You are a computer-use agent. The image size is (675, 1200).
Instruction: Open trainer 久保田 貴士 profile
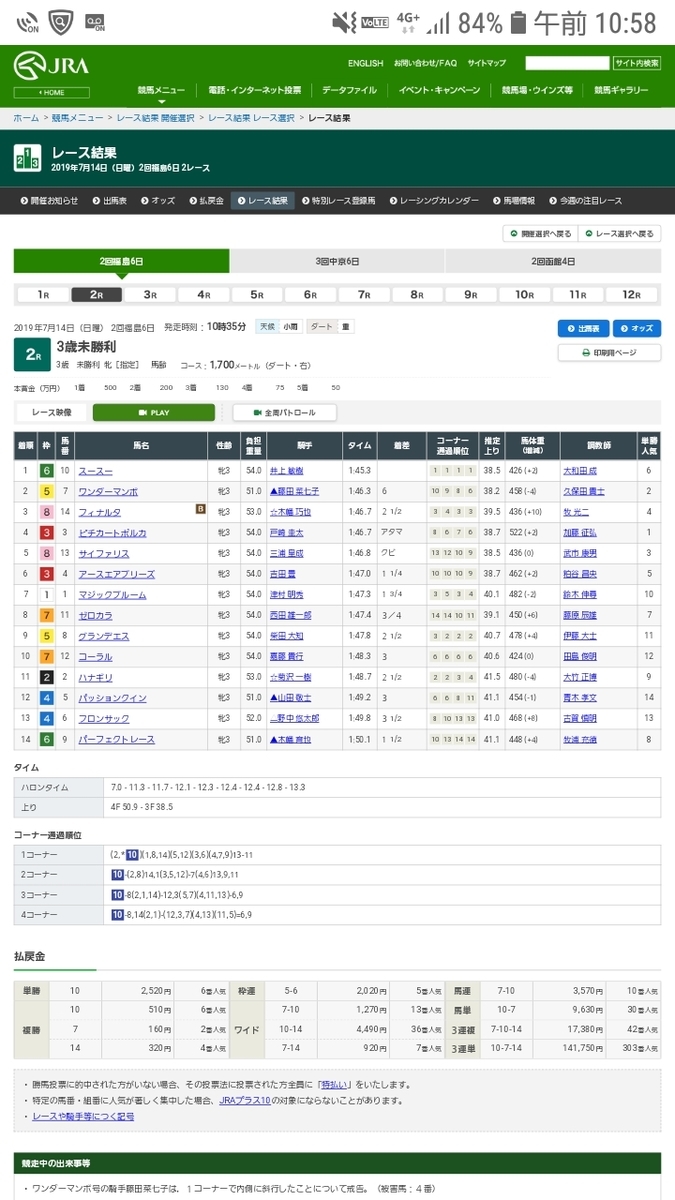[x=584, y=492]
